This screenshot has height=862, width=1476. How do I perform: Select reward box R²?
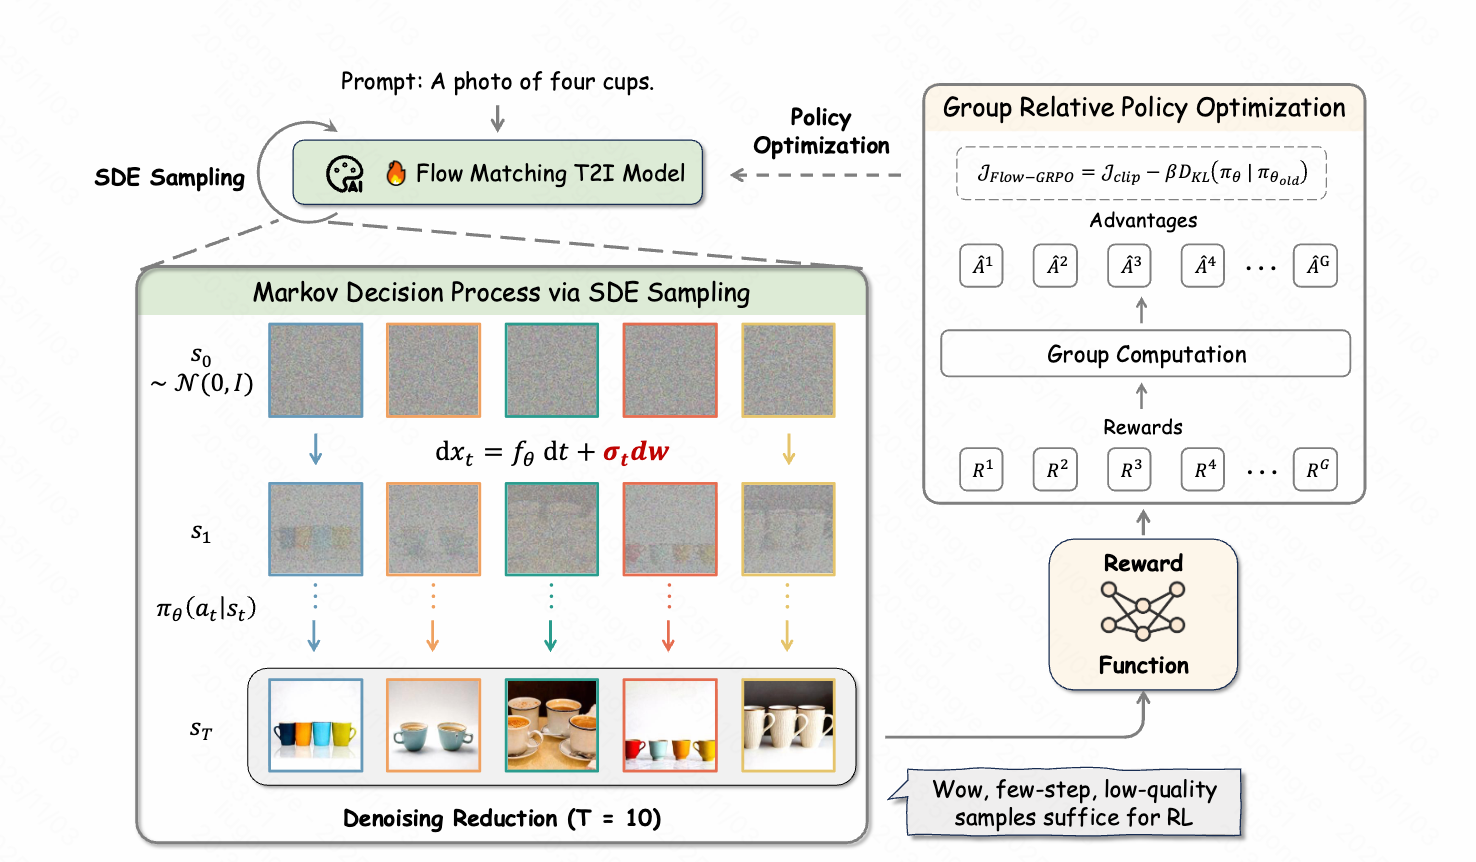[1056, 469]
